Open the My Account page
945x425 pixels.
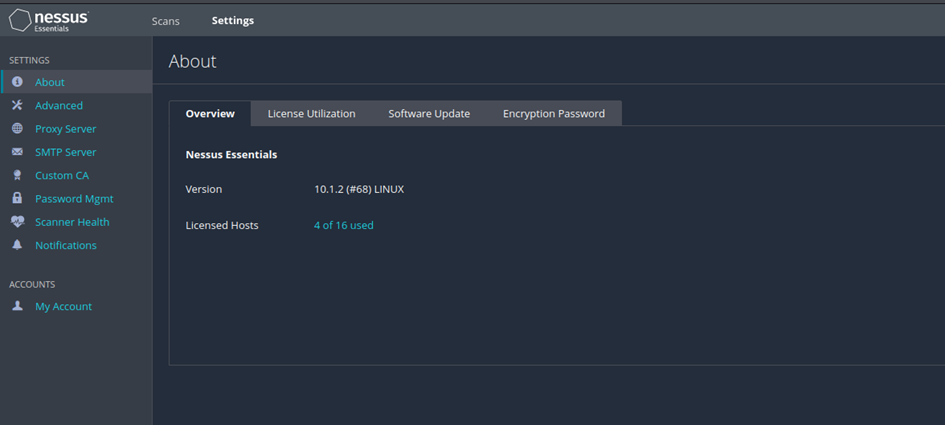pyautogui.click(x=63, y=306)
